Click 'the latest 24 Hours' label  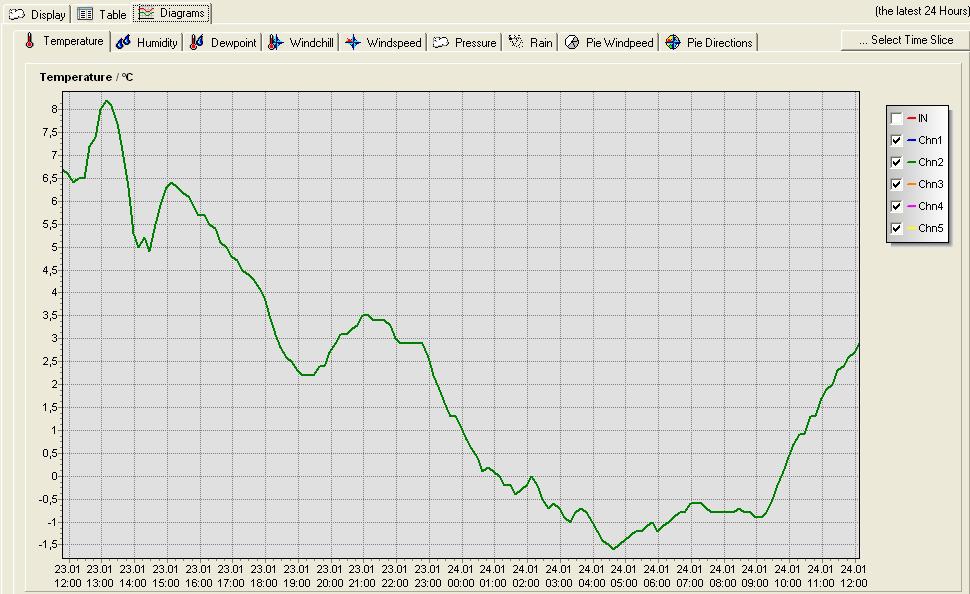(x=921, y=11)
